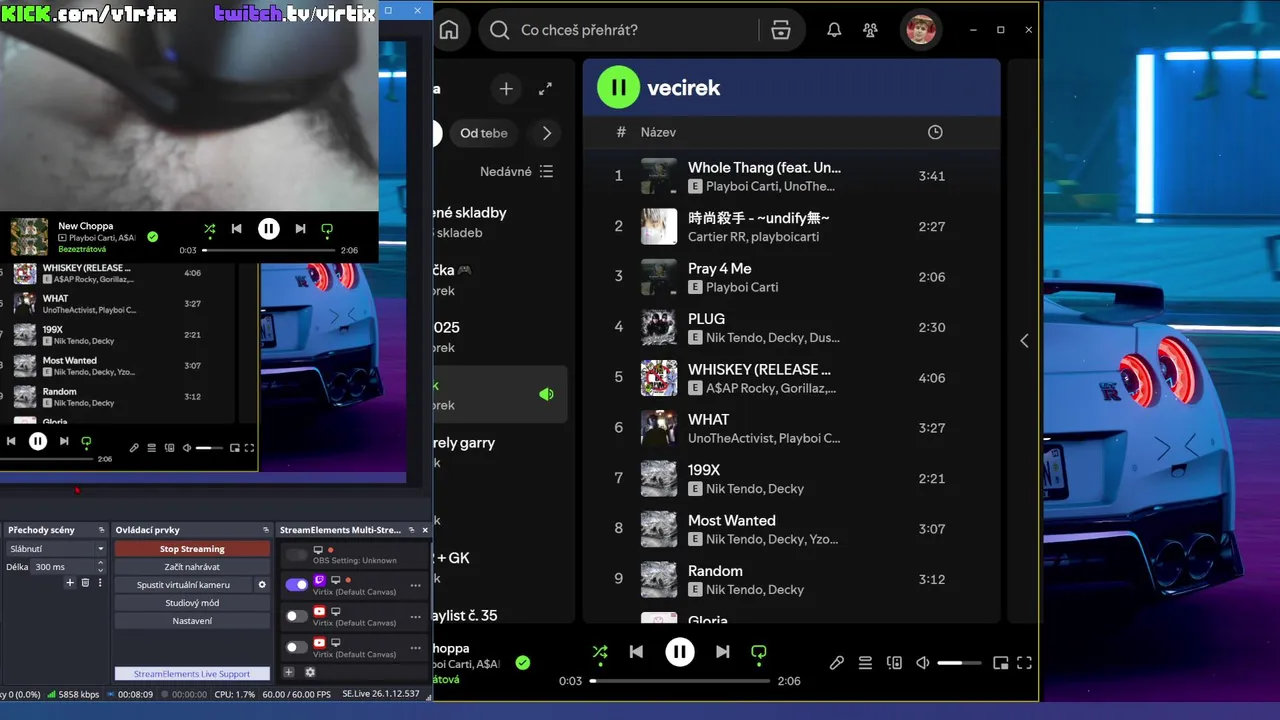Open virtual camera settings gear icon
The height and width of the screenshot is (720, 1280).
[x=262, y=585]
